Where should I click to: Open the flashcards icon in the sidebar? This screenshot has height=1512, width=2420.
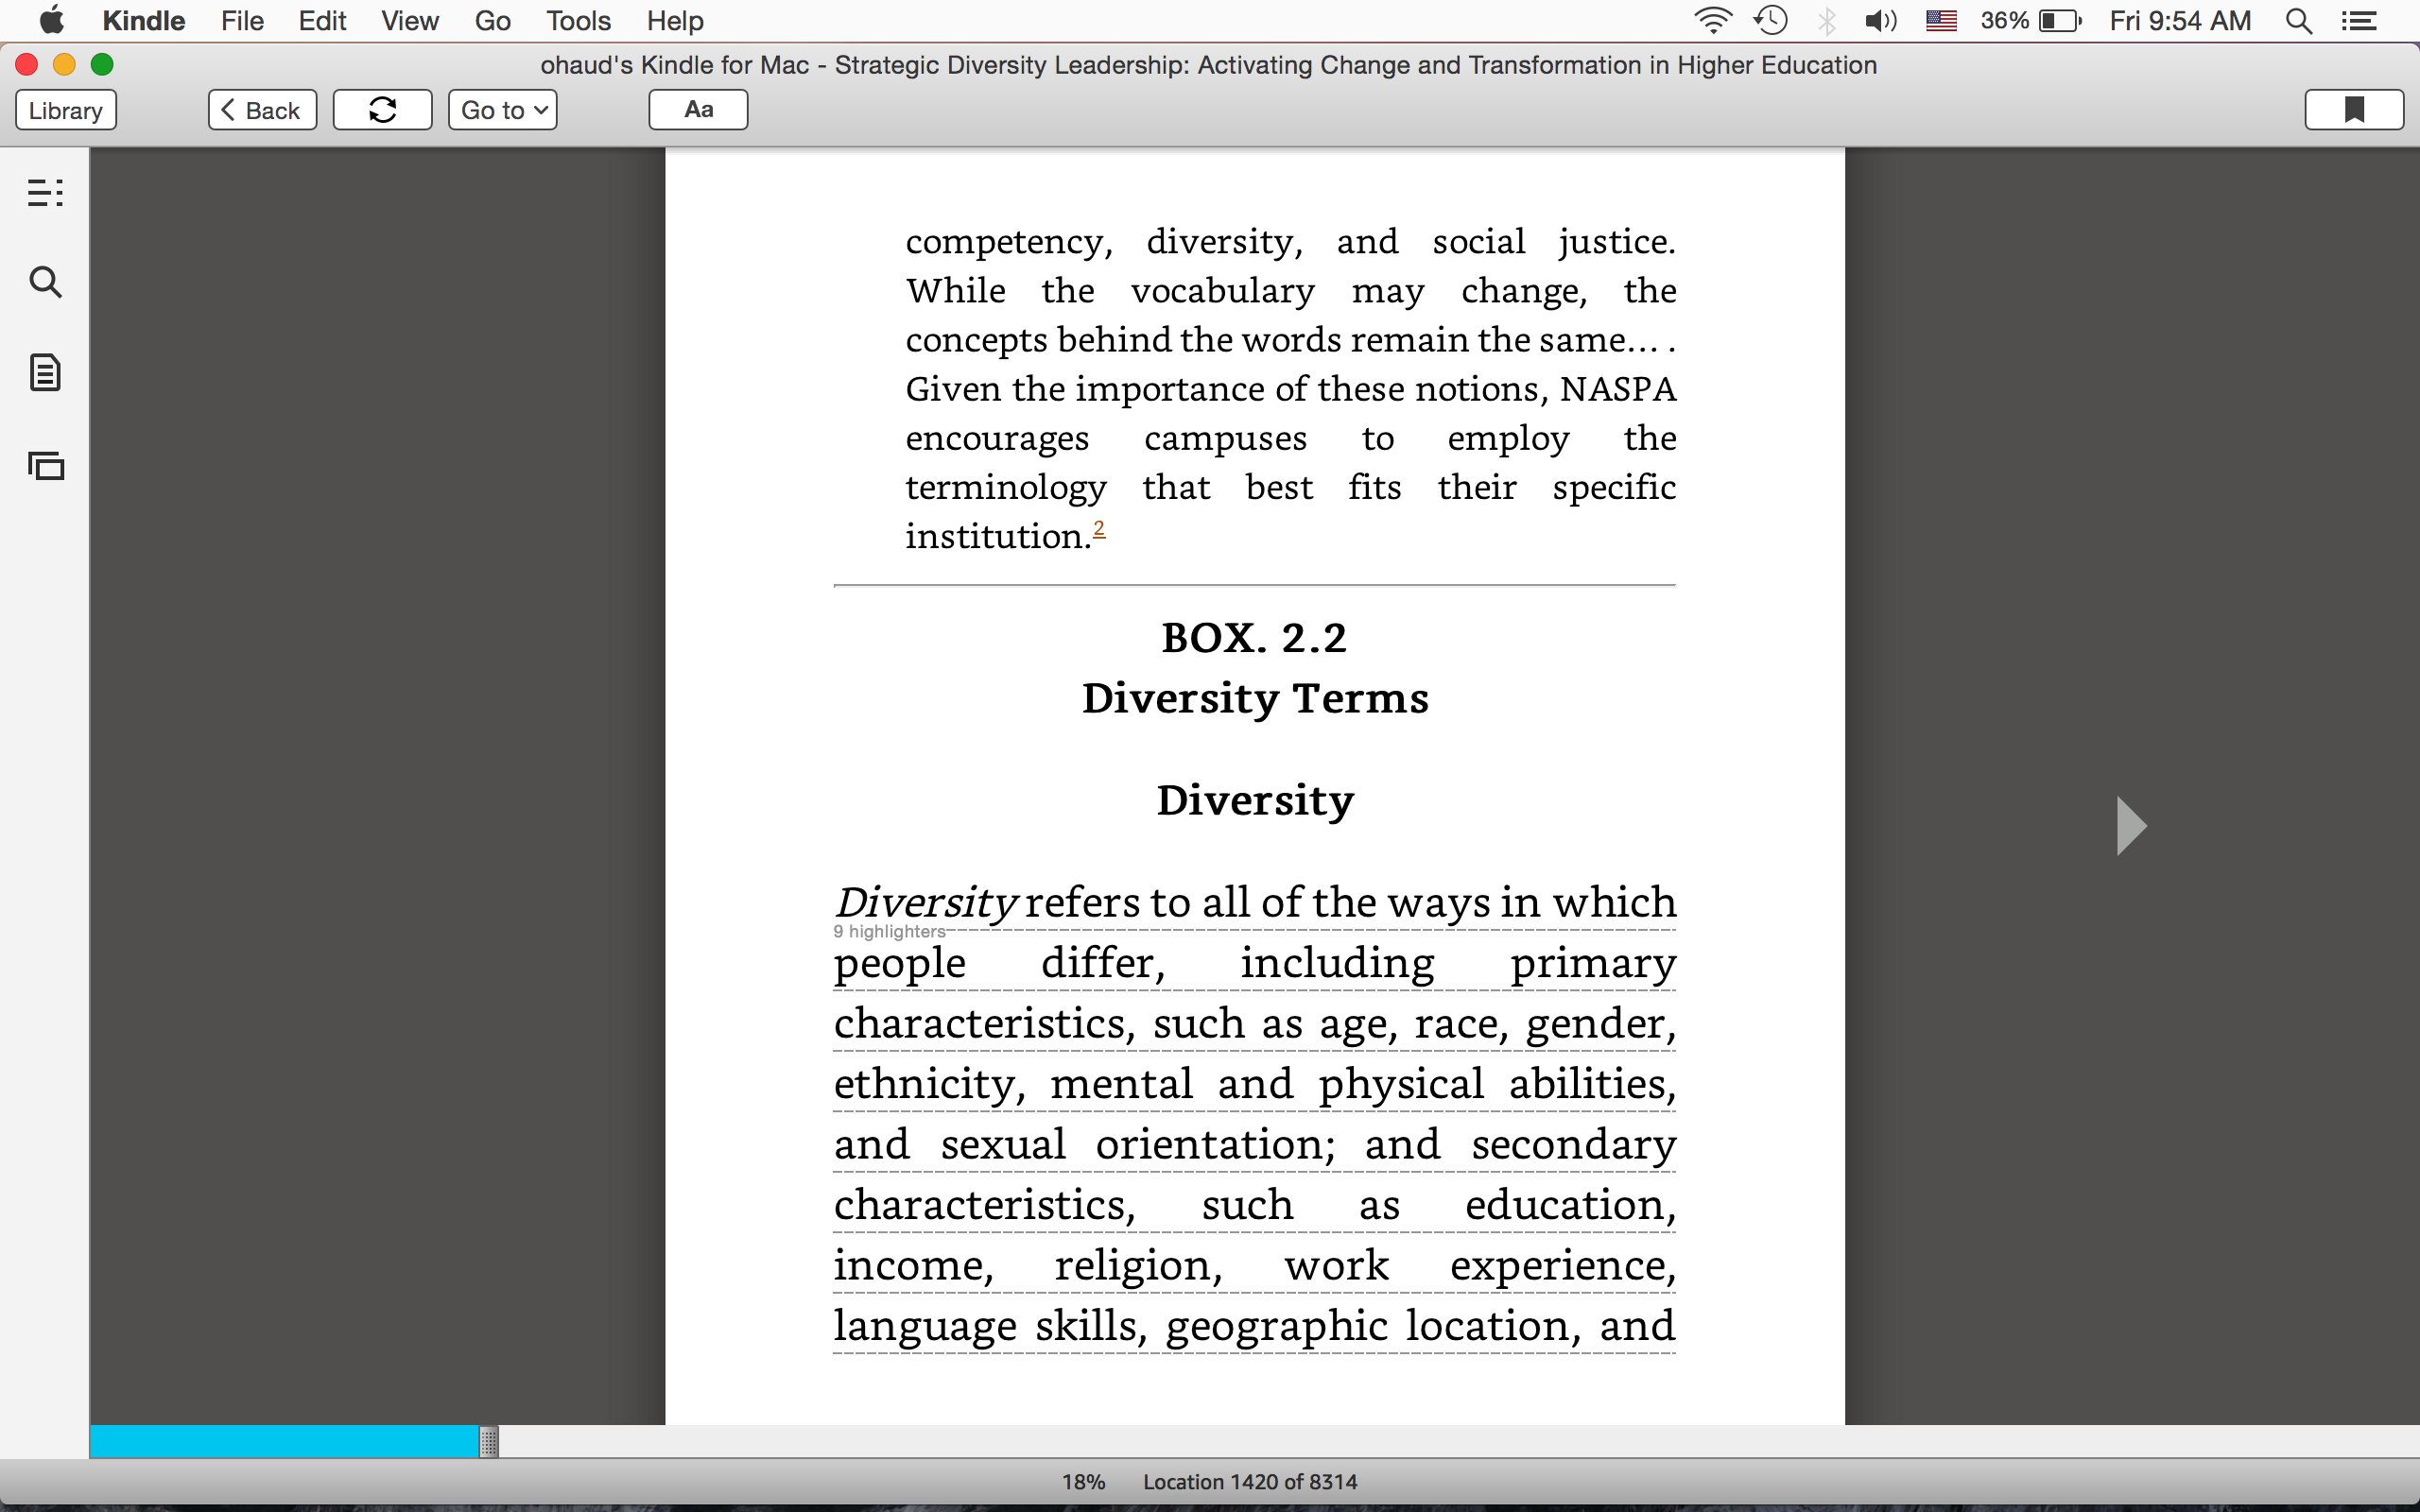[45, 465]
